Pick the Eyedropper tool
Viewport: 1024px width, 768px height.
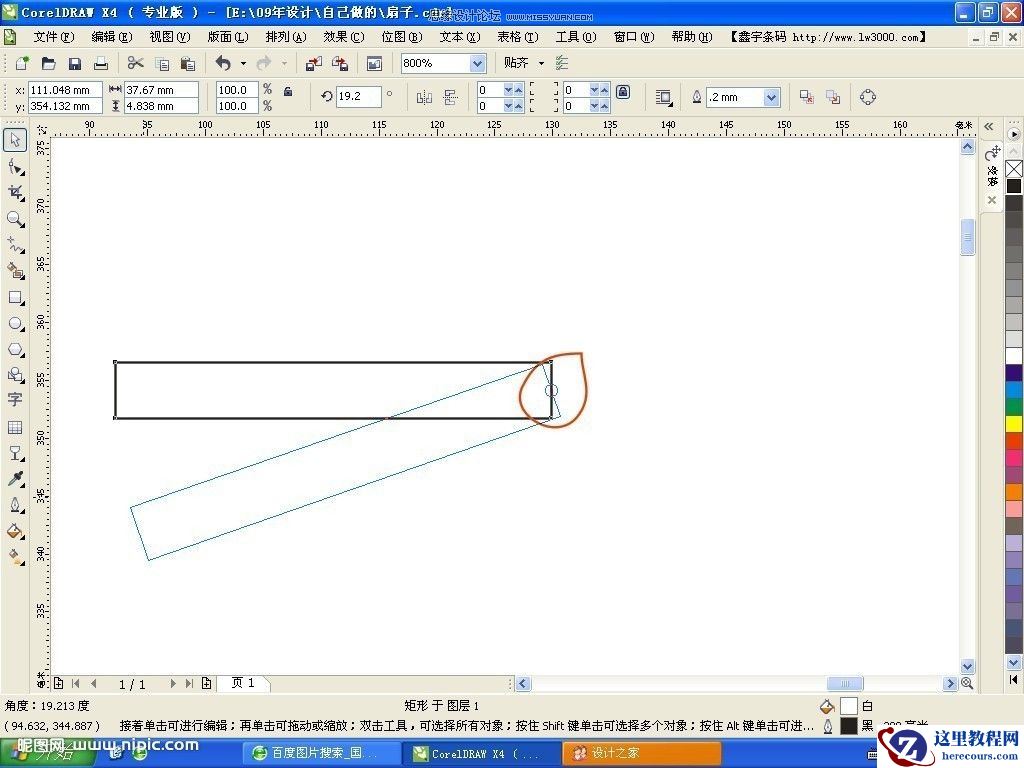(x=15, y=479)
